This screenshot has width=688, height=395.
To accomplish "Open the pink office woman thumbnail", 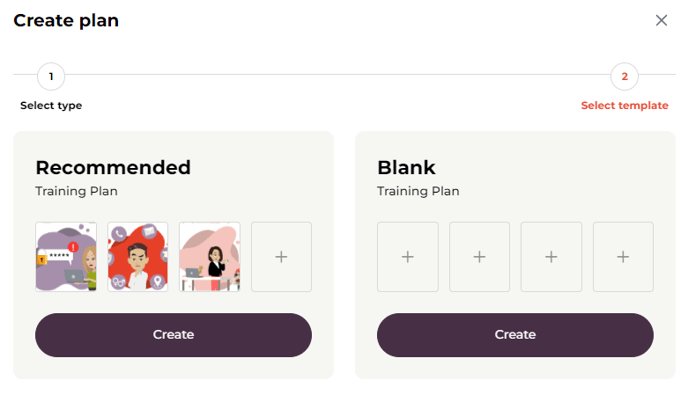I will pyautogui.click(x=210, y=257).
